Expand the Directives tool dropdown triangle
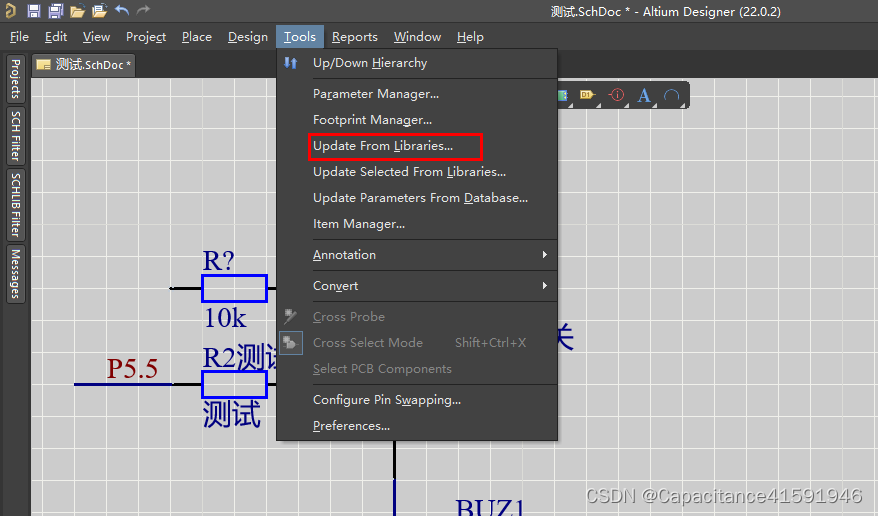 (x=627, y=105)
